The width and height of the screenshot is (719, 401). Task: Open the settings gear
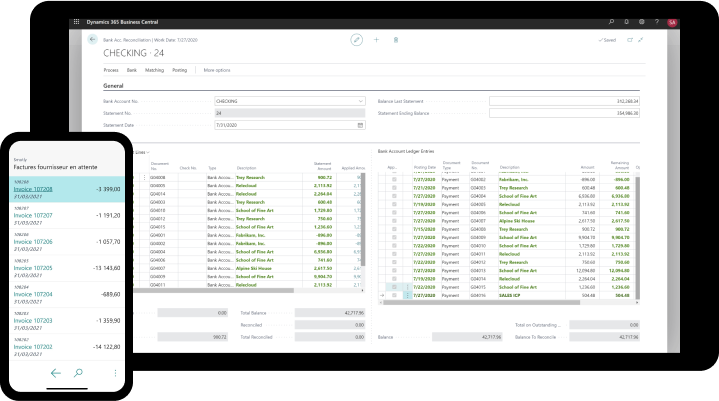642,21
